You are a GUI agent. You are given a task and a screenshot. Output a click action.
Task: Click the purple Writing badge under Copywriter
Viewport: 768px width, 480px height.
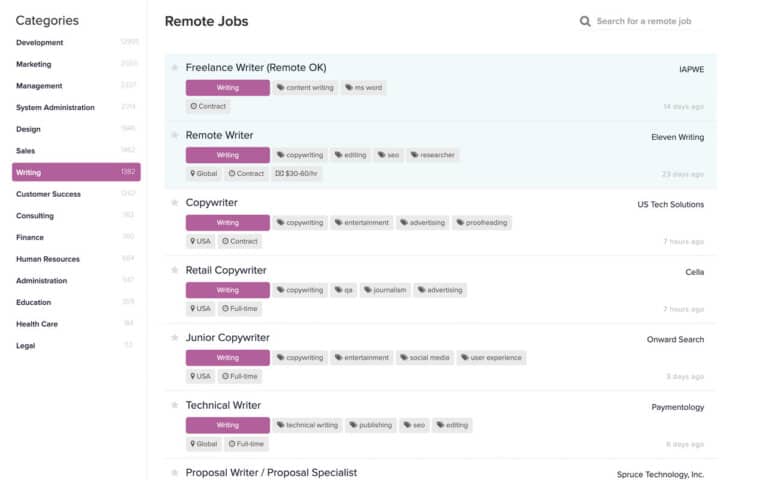pos(228,223)
